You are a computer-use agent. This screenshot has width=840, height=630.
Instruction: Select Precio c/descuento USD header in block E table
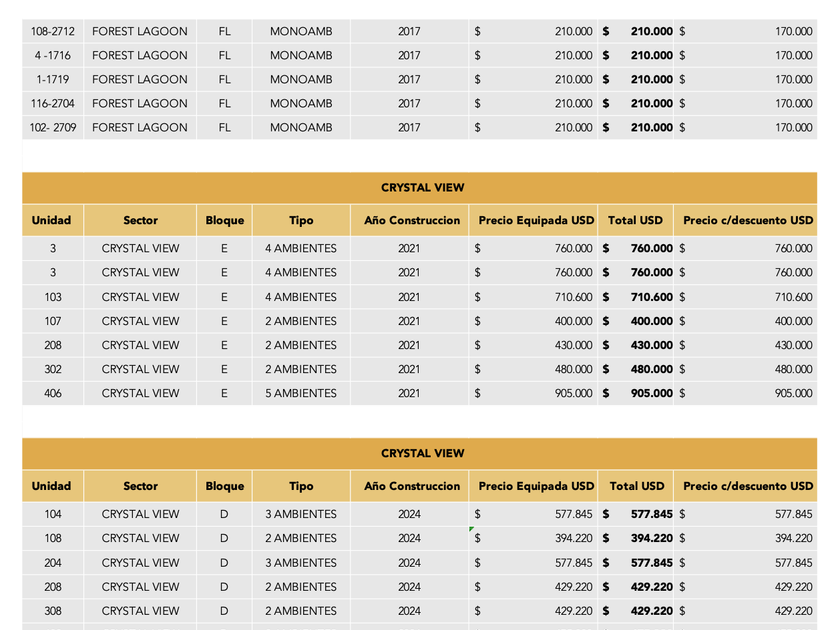pos(748,220)
